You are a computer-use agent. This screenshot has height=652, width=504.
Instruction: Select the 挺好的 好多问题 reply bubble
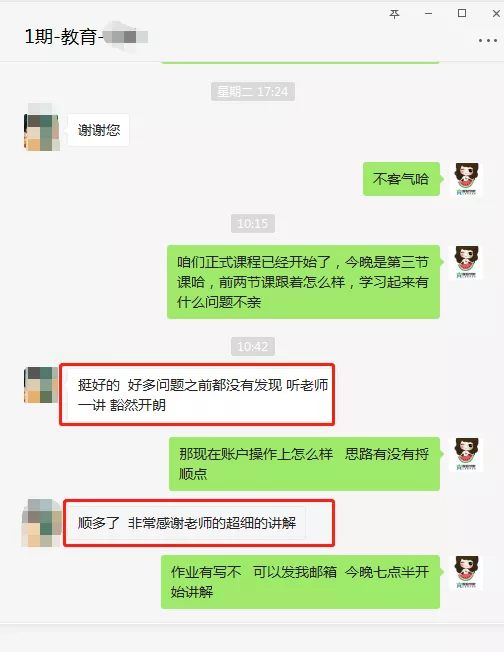(197, 395)
